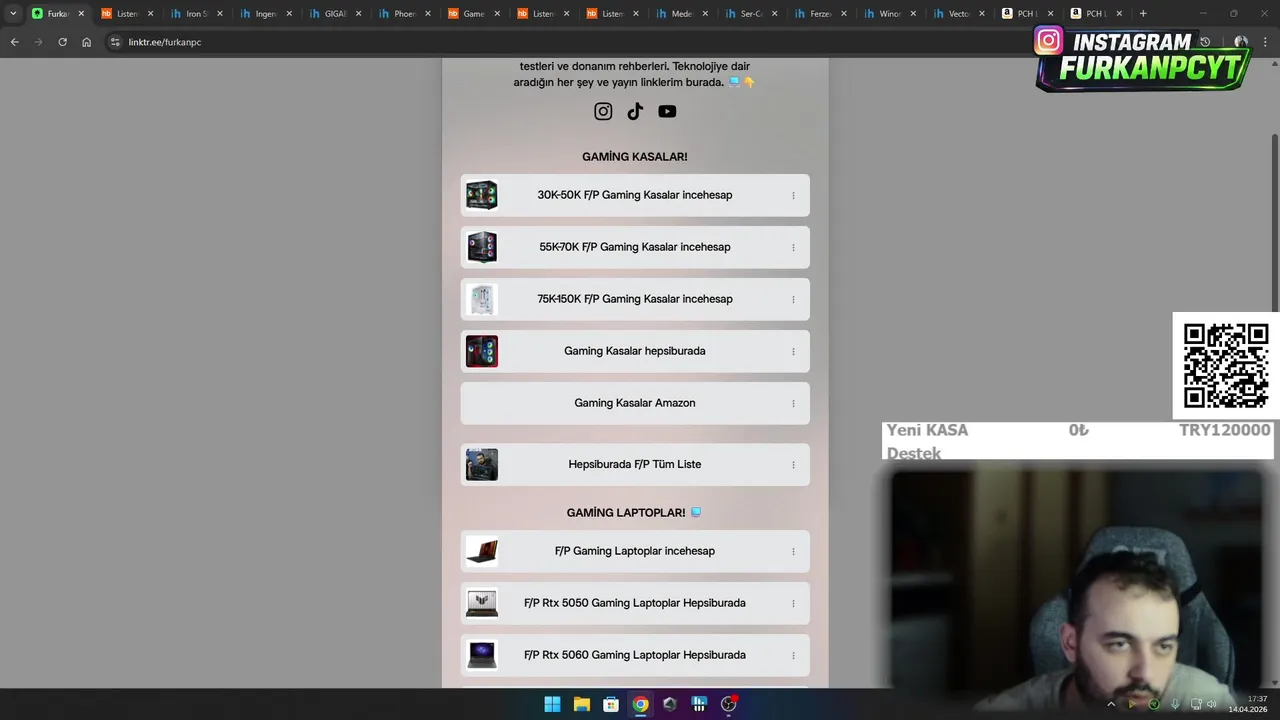This screenshot has width=1280, height=720.
Task: Click the laptop thumbnail on Rtx 5060 row
Action: pyautogui.click(x=482, y=655)
